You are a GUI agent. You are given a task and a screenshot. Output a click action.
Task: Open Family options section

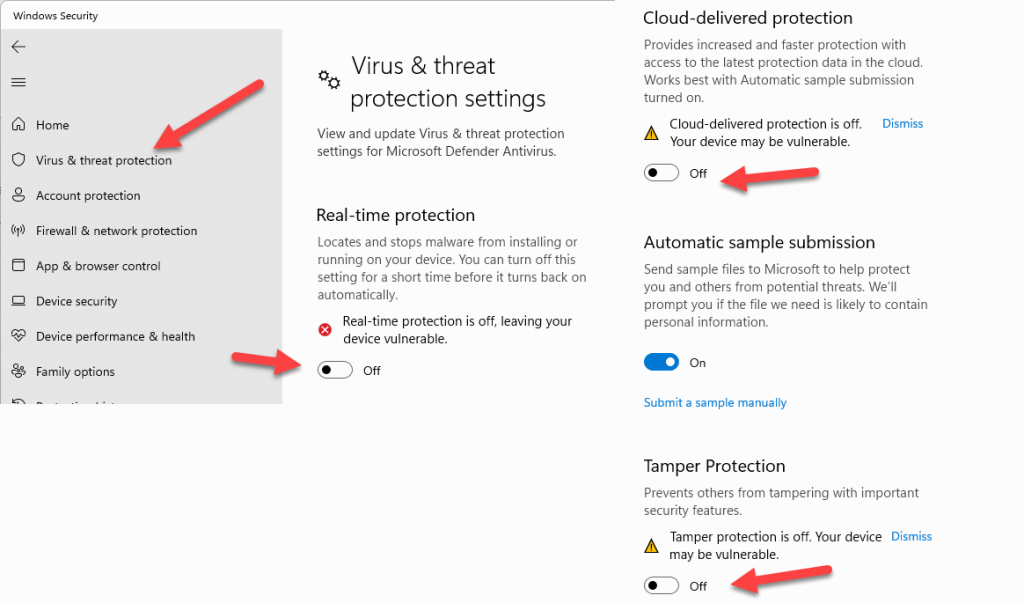point(75,371)
